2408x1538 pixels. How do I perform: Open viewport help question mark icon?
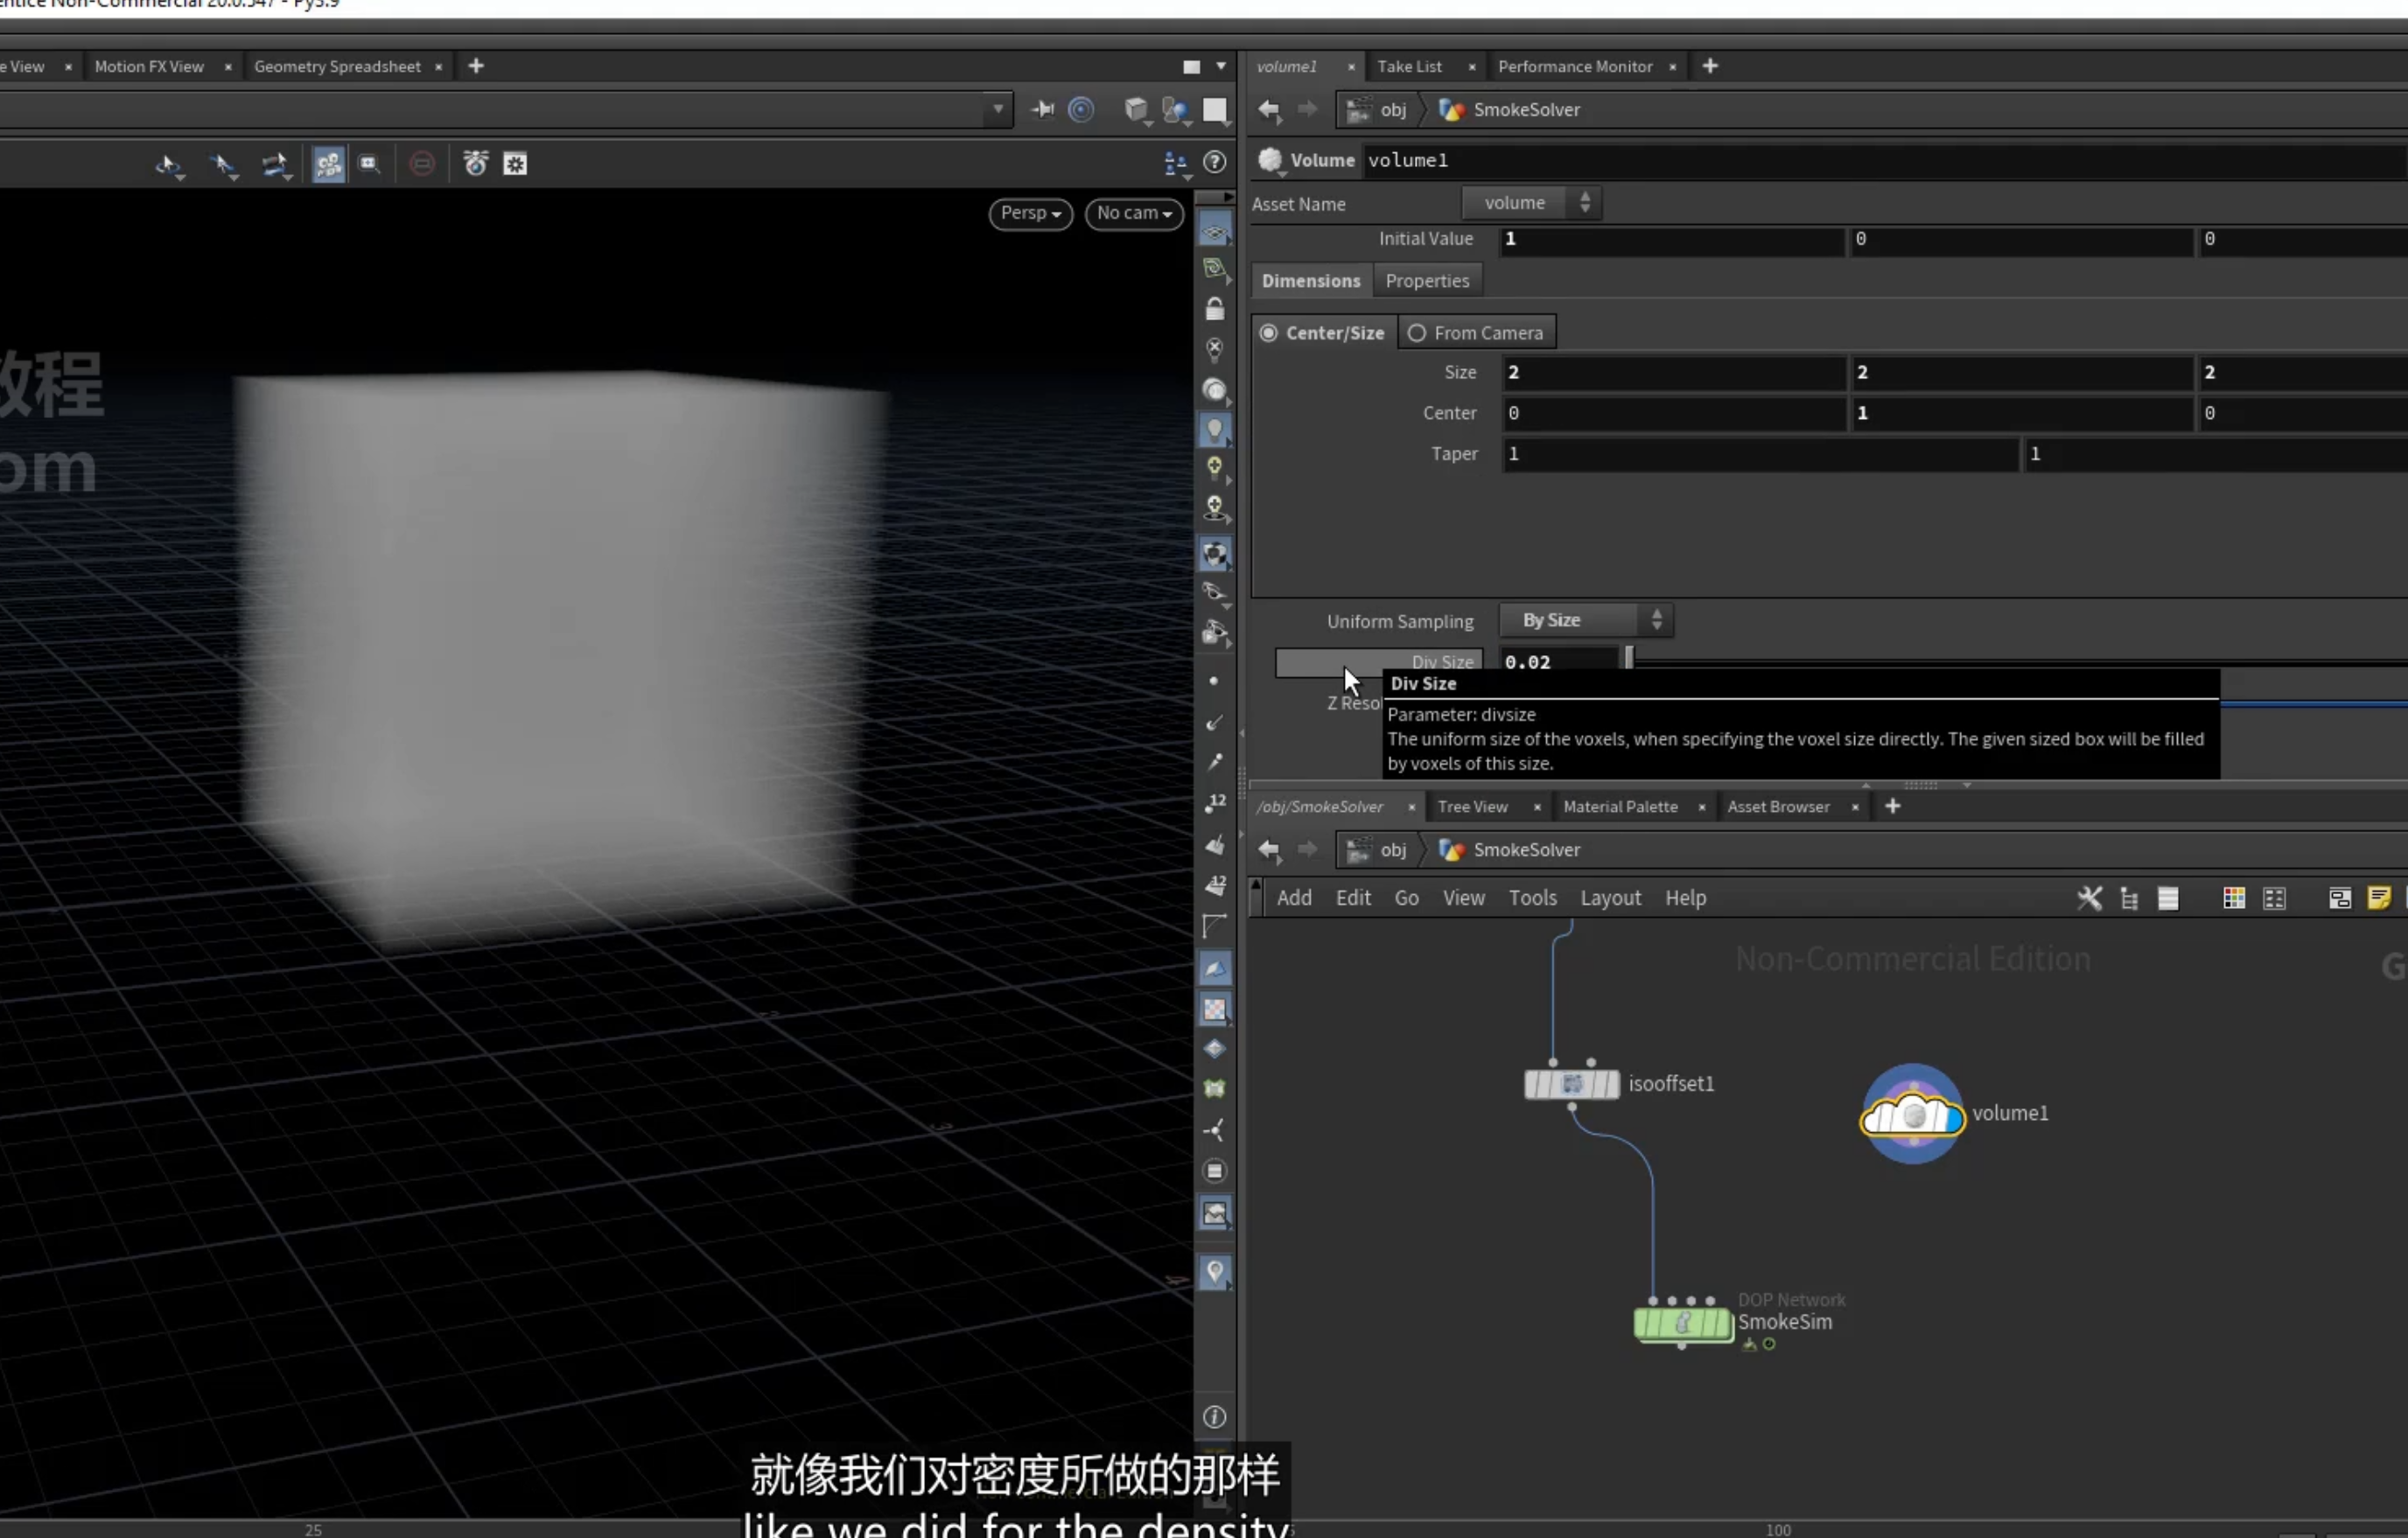(1214, 162)
